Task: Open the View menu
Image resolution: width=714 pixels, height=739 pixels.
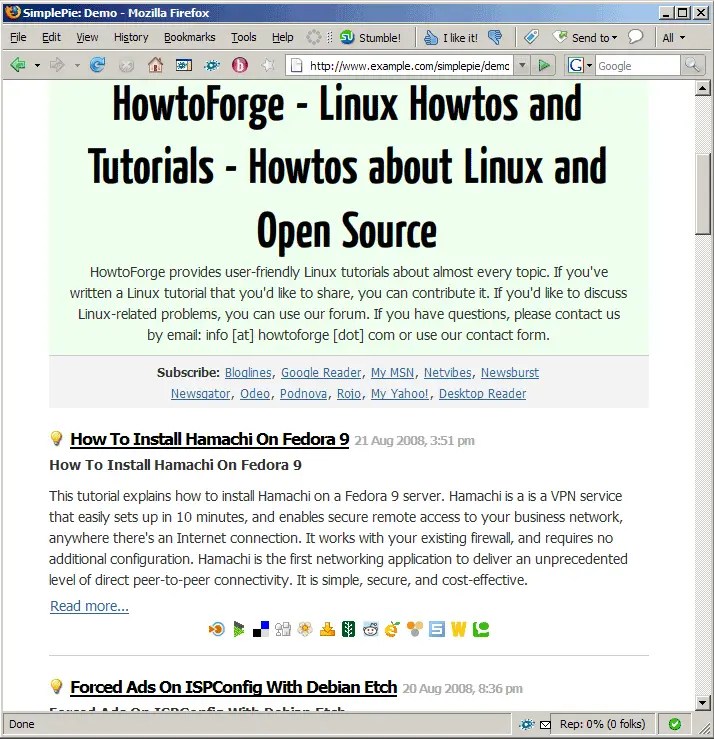Action: point(87,37)
